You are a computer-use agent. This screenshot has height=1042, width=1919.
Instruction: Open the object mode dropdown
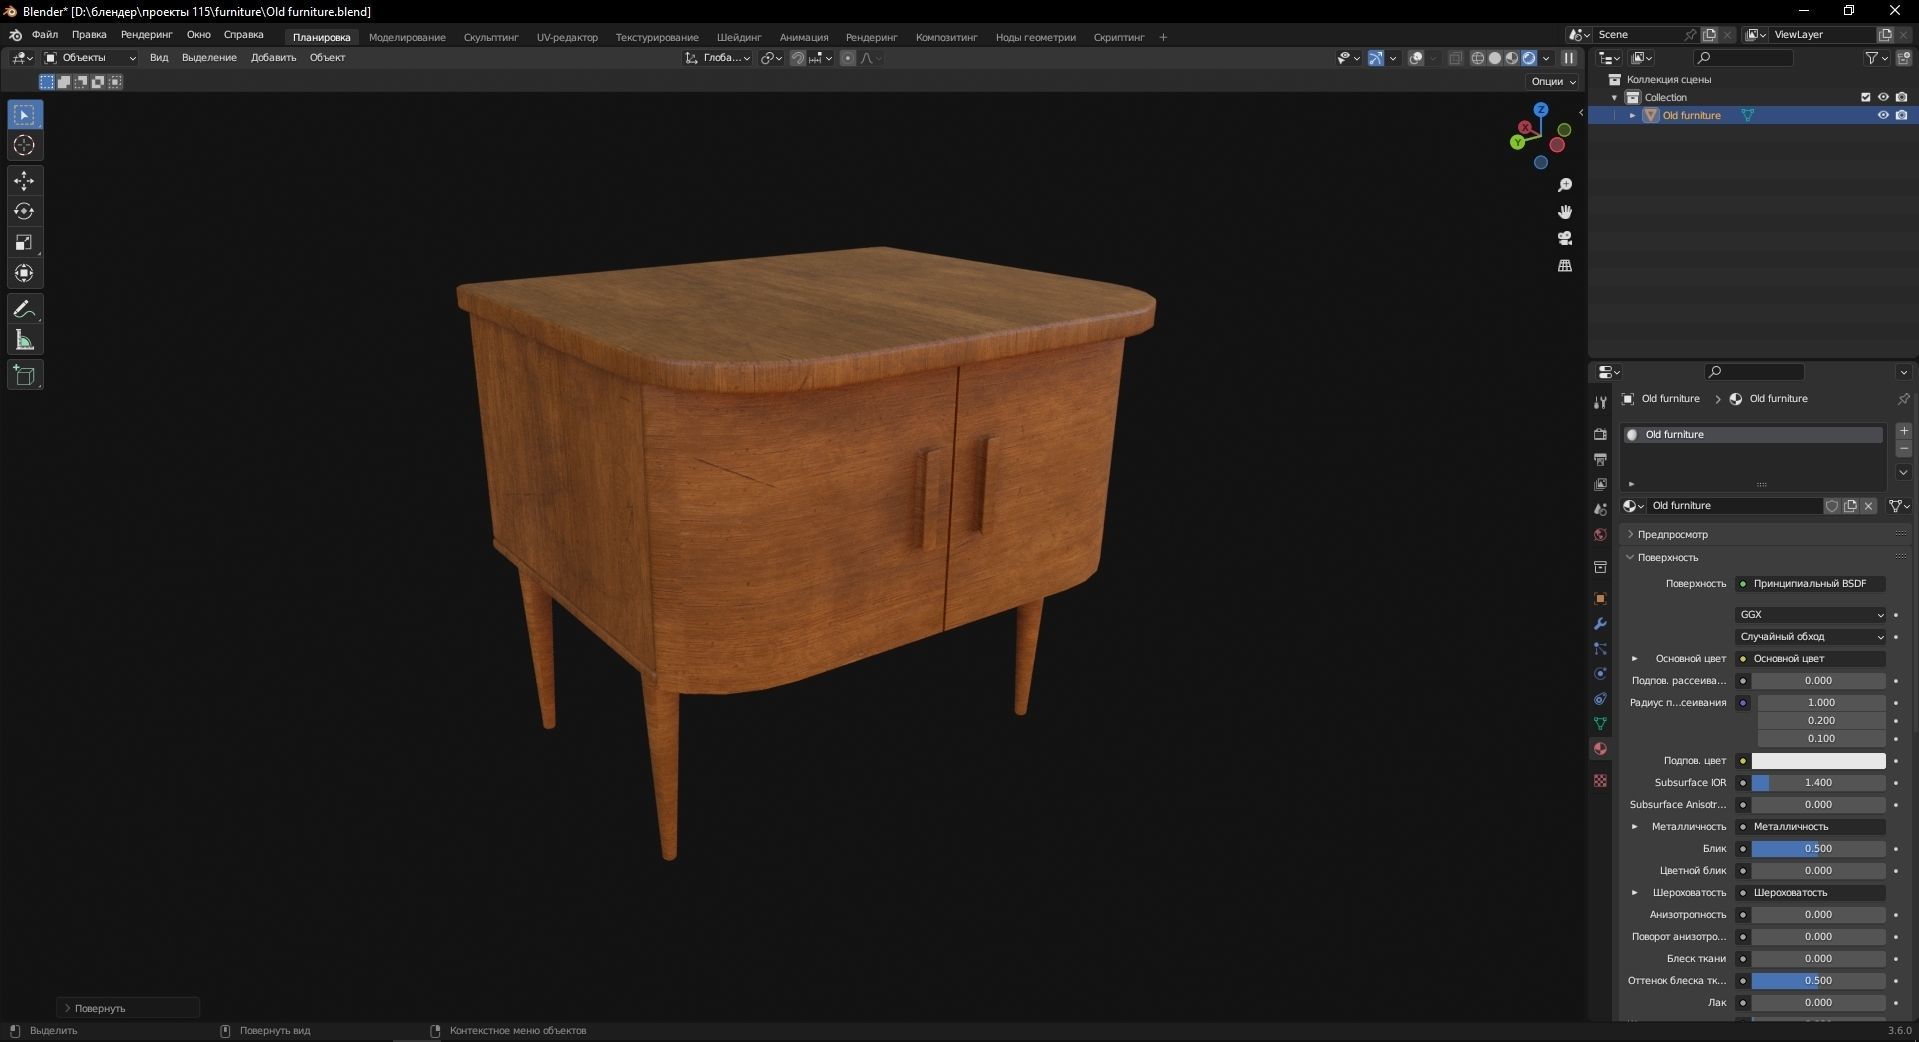coord(90,58)
